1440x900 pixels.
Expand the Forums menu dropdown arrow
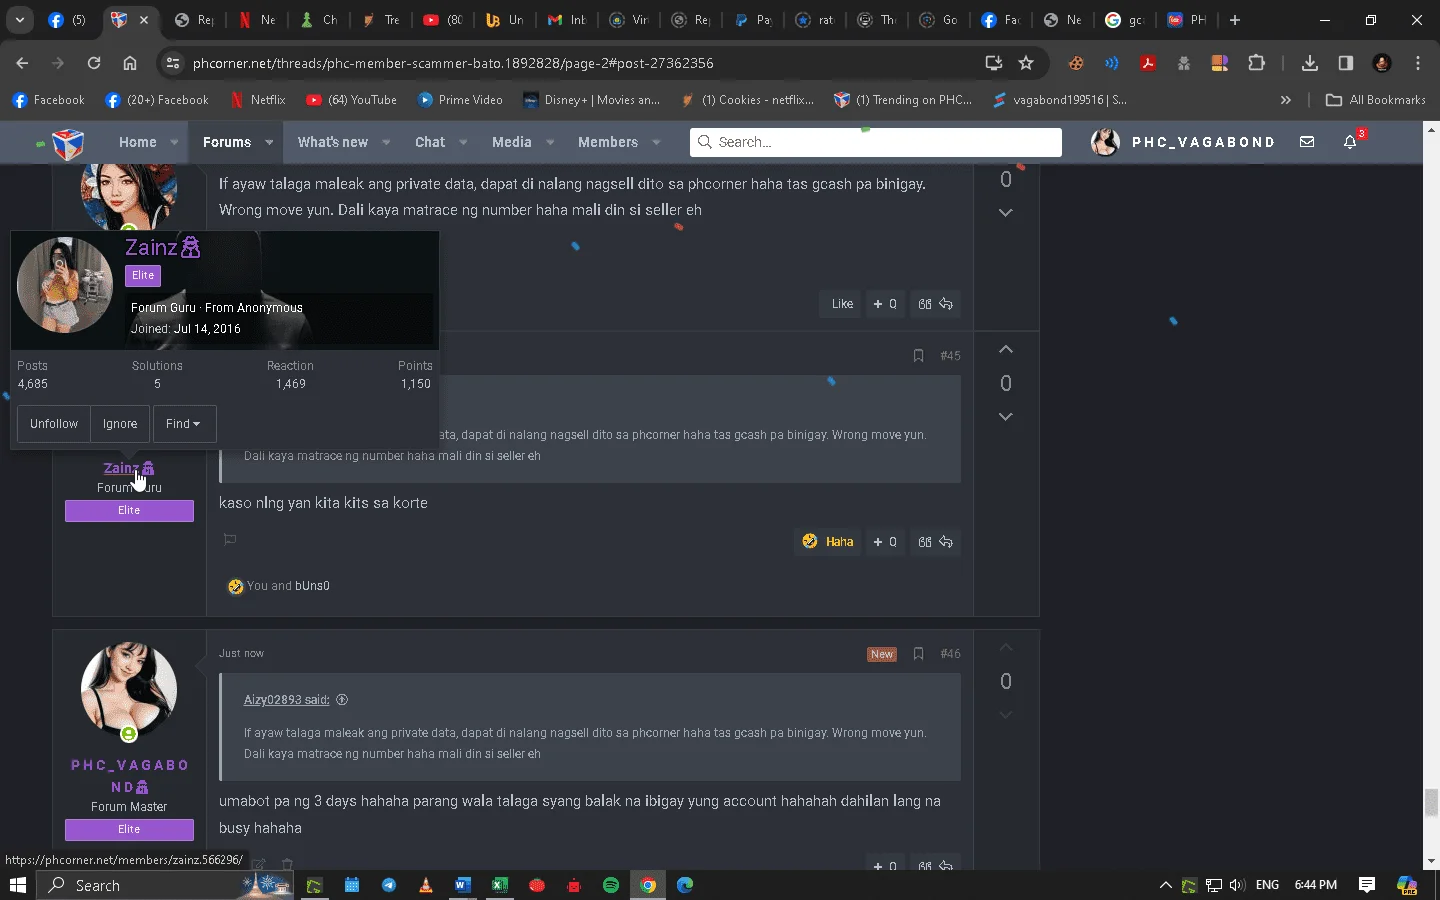[x=269, y=142]
